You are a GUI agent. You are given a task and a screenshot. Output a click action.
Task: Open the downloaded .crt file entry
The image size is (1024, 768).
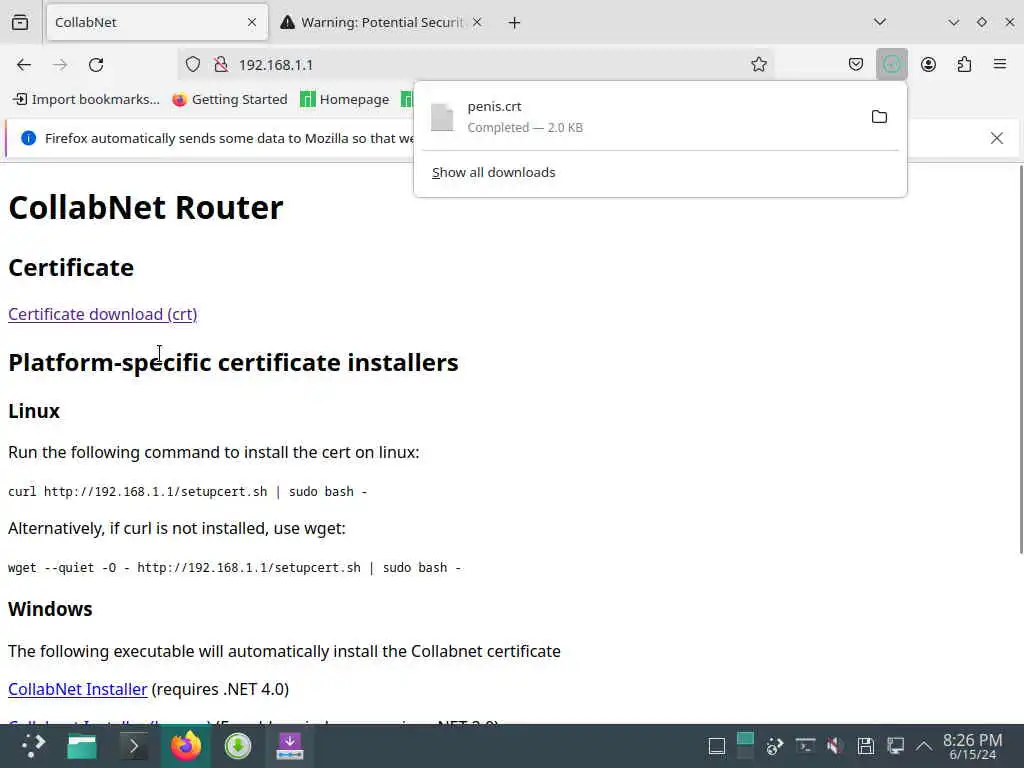640,117
